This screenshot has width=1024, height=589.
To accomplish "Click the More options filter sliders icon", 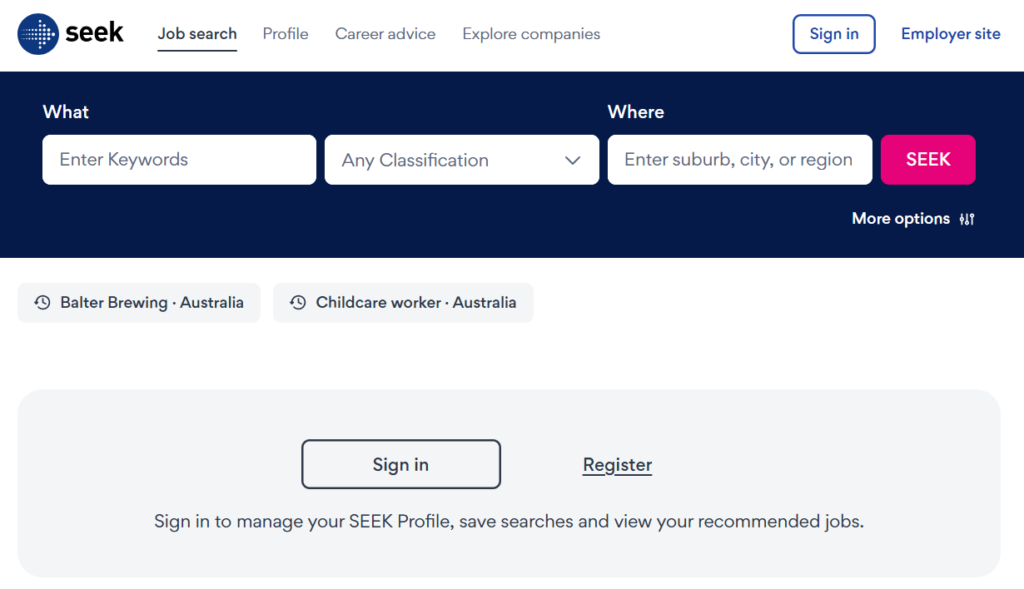I will (967, 219).
